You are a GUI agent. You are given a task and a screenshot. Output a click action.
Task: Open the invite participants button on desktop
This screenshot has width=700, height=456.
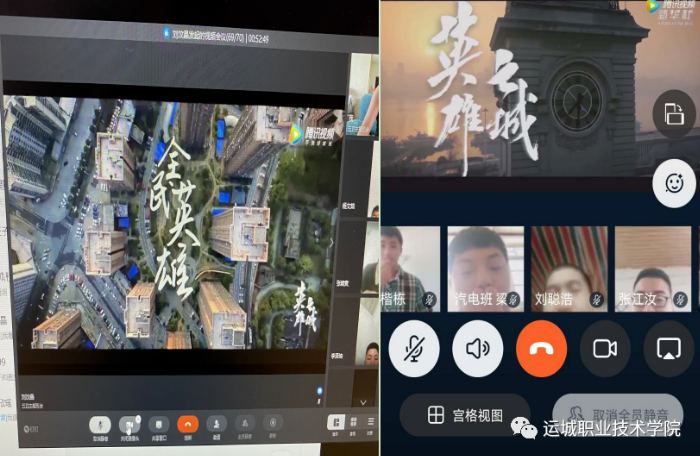click(x=216, y=424)
